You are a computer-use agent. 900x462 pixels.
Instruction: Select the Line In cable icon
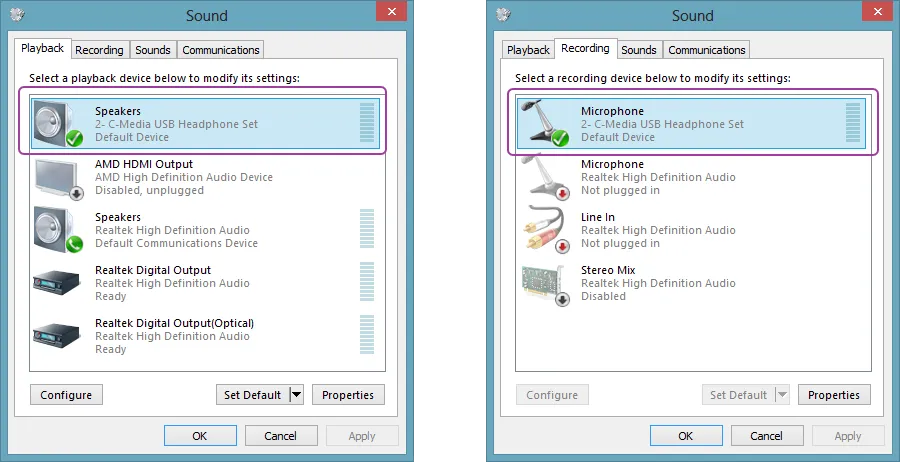coord(546,230)
